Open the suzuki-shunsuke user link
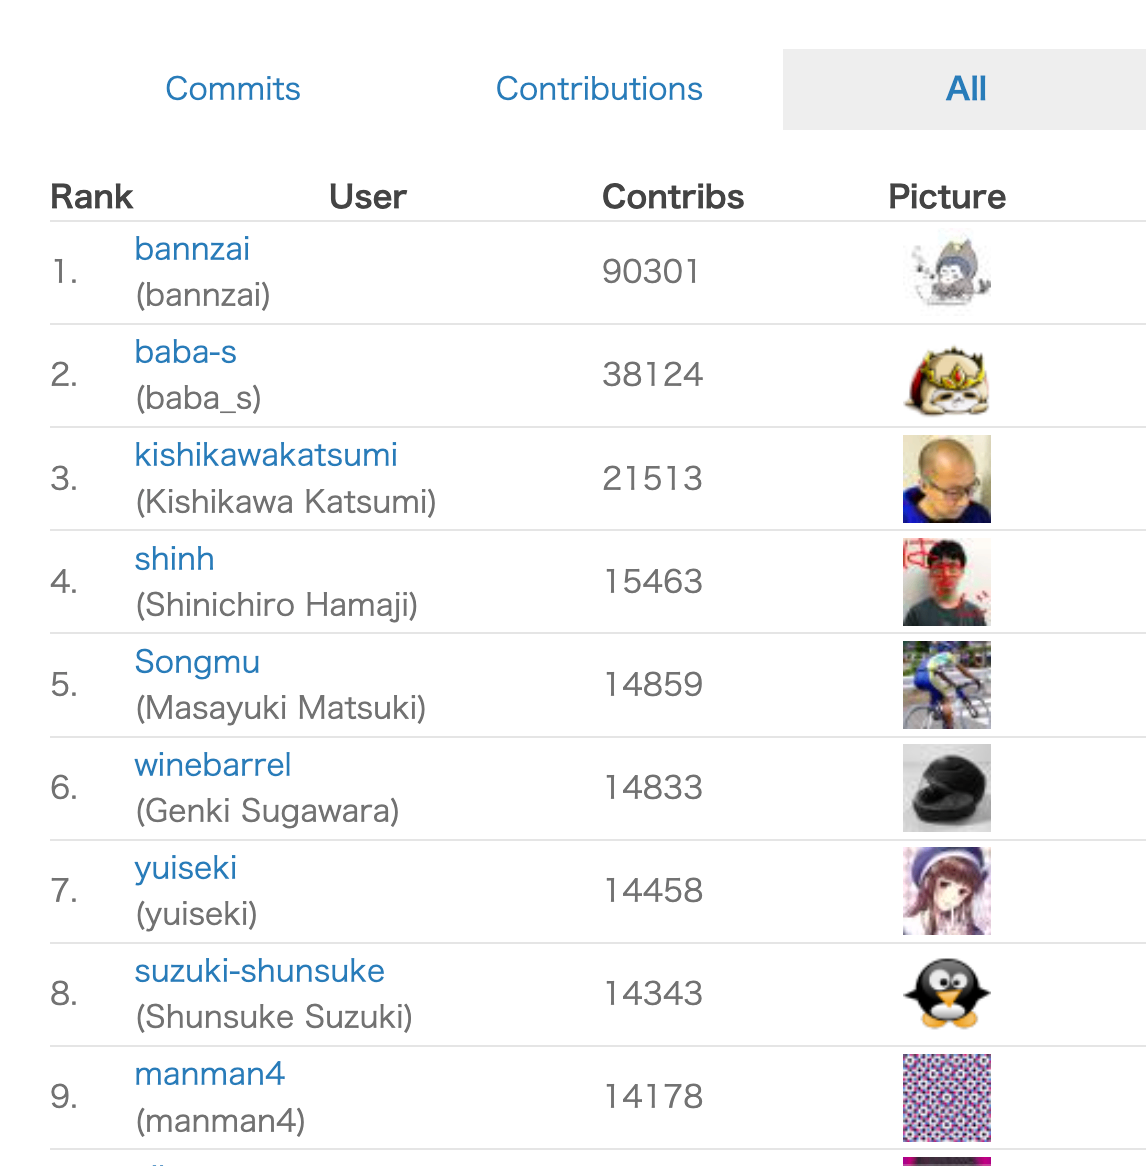This screenshot has height=1166, width=1146. tap(260, 971)
